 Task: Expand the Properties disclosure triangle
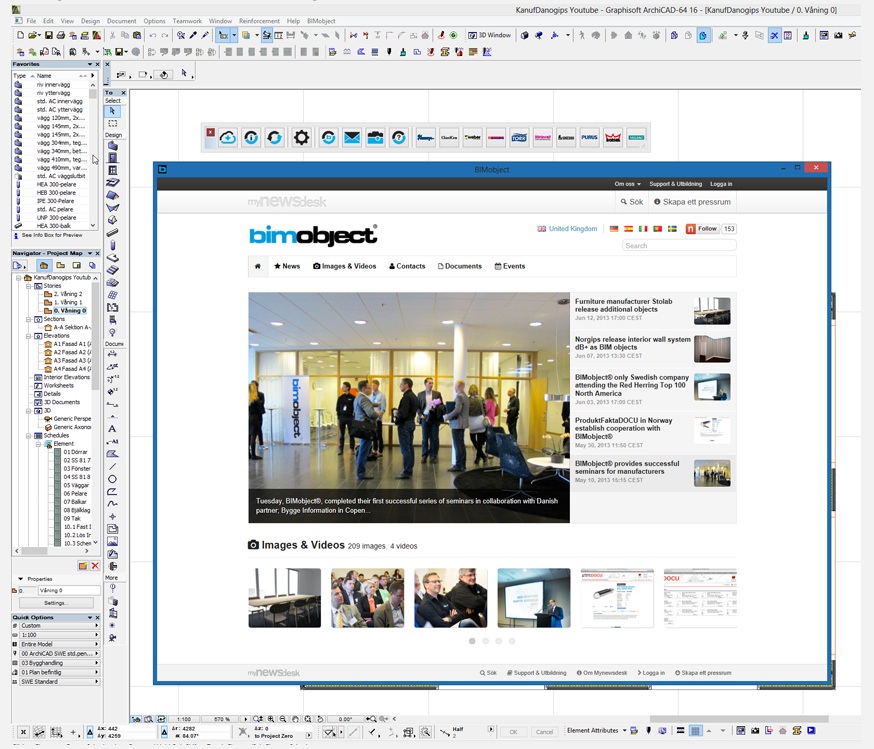tap(21, 579)
